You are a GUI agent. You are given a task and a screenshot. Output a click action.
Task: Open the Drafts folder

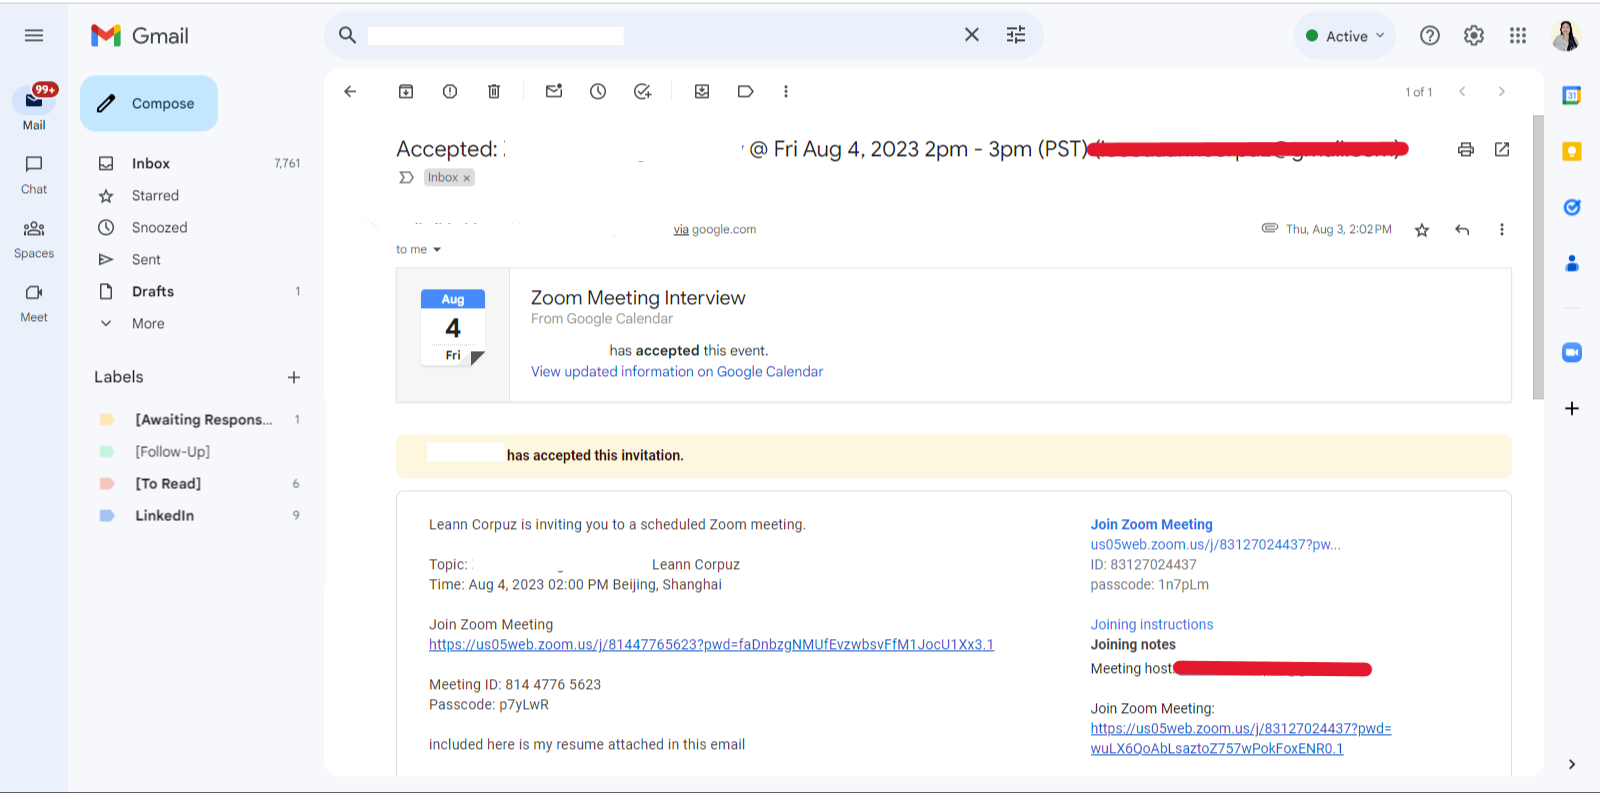[x=153, y=292]
